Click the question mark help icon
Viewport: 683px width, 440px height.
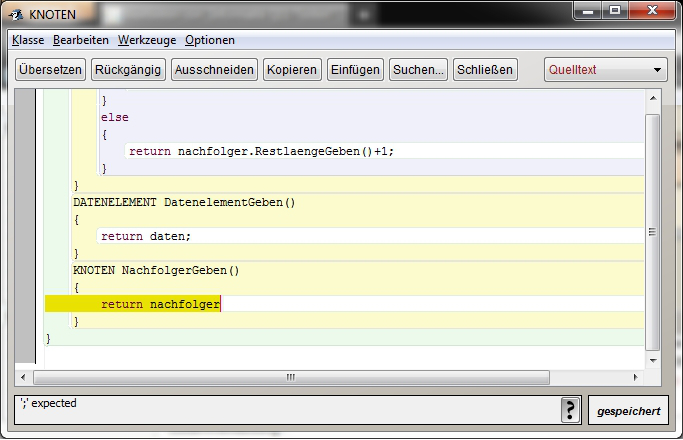click(571, 411)
